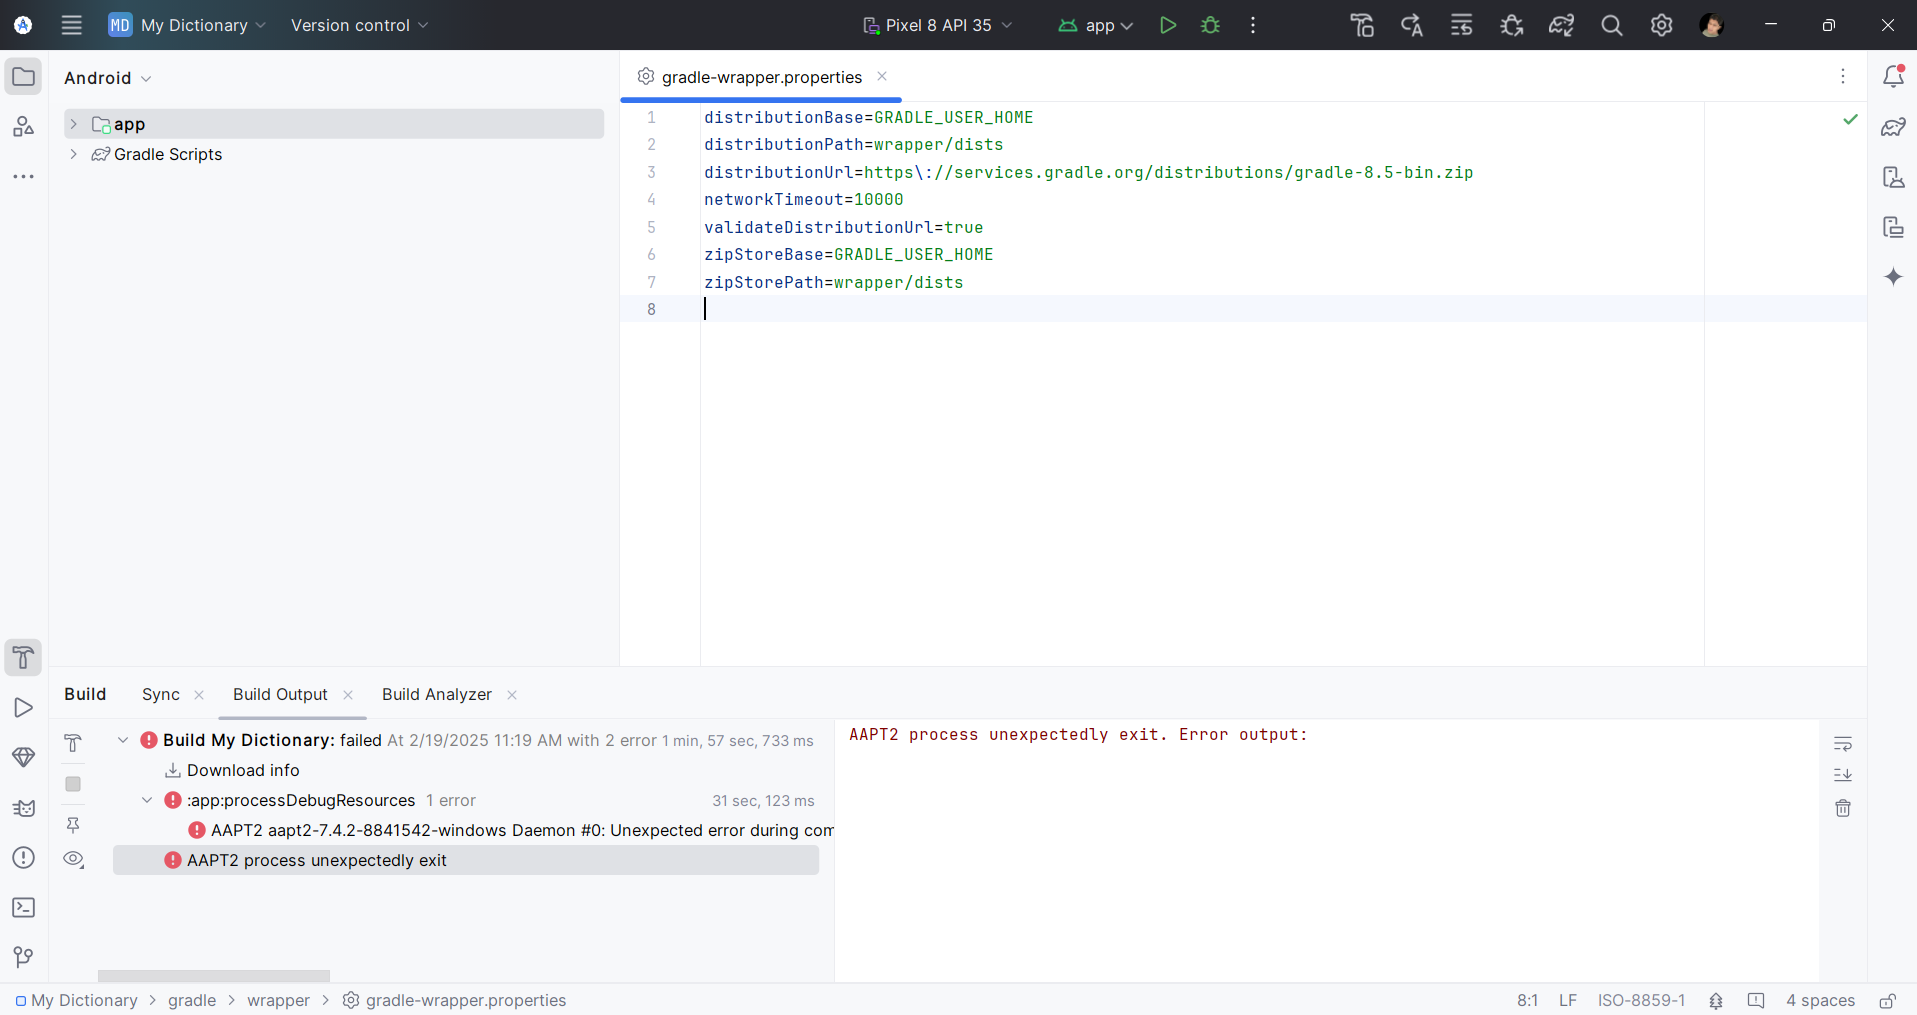Screen dimensions: 1917x1015
Task: Open IDE settings gear icon
Action: (x=1661, y=25)
